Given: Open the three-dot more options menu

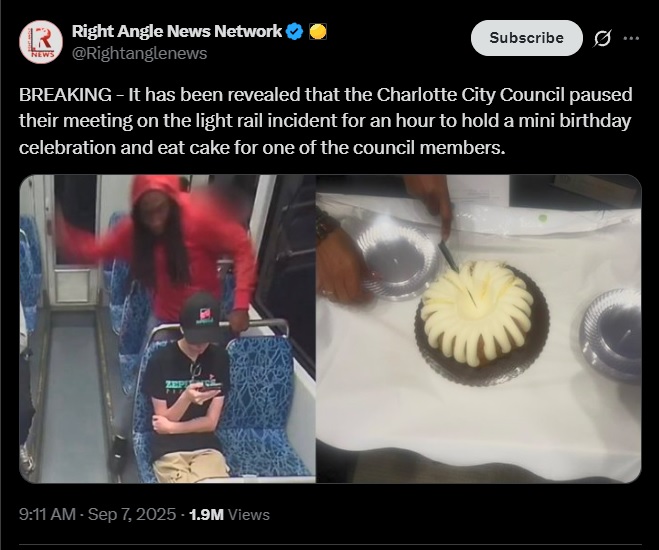Looking at the screenshot, I should (631, 38).
